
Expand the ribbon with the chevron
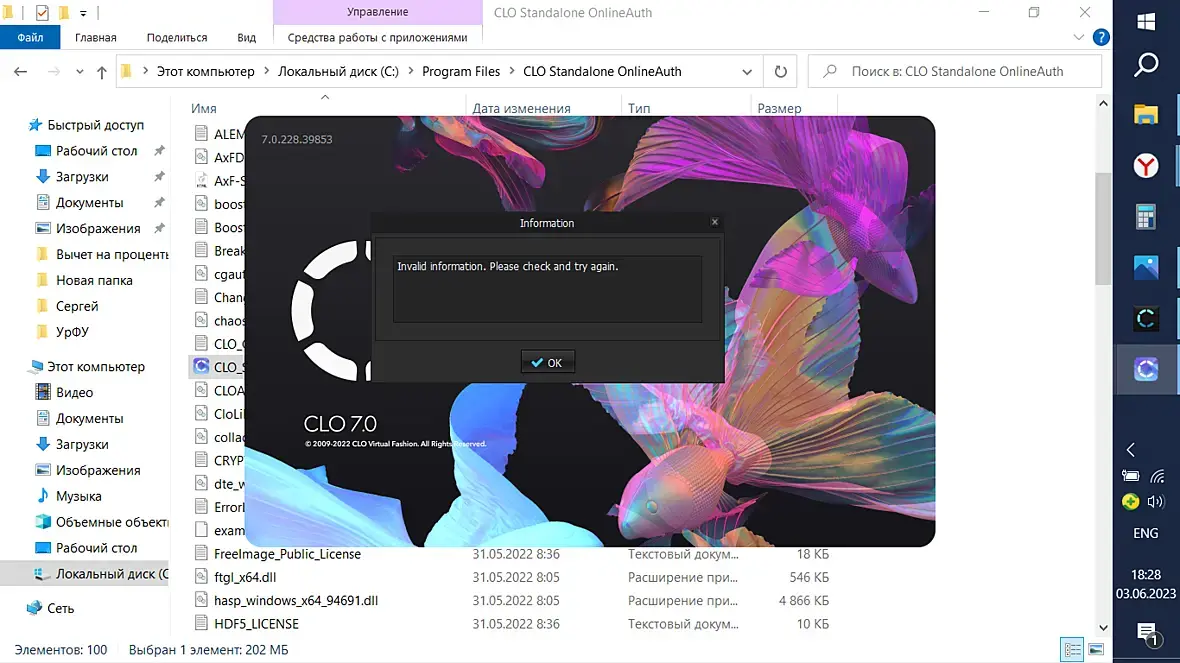tap(1078, 37)
